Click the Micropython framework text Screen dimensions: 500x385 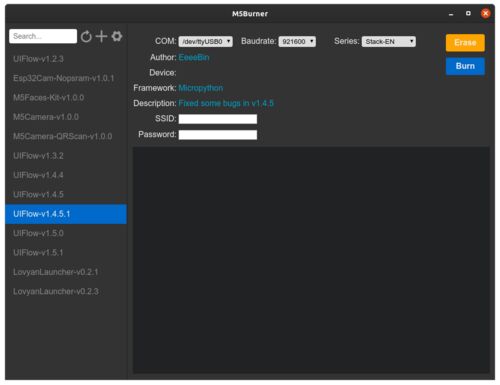pos(201,88)
